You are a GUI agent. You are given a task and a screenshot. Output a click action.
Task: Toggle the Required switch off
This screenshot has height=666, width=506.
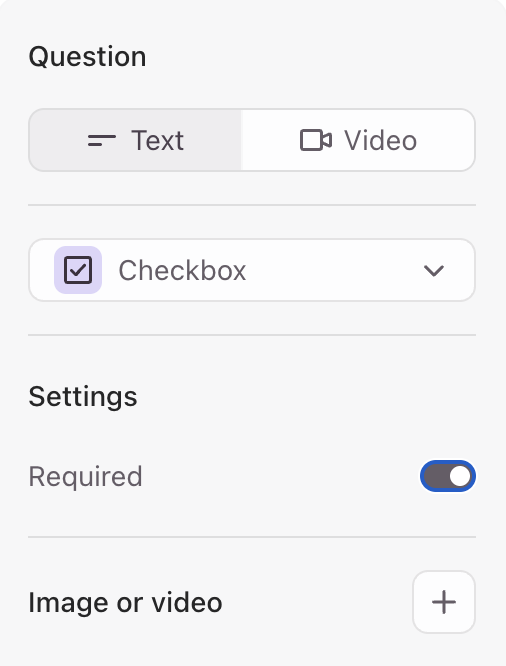click(448, 476)
